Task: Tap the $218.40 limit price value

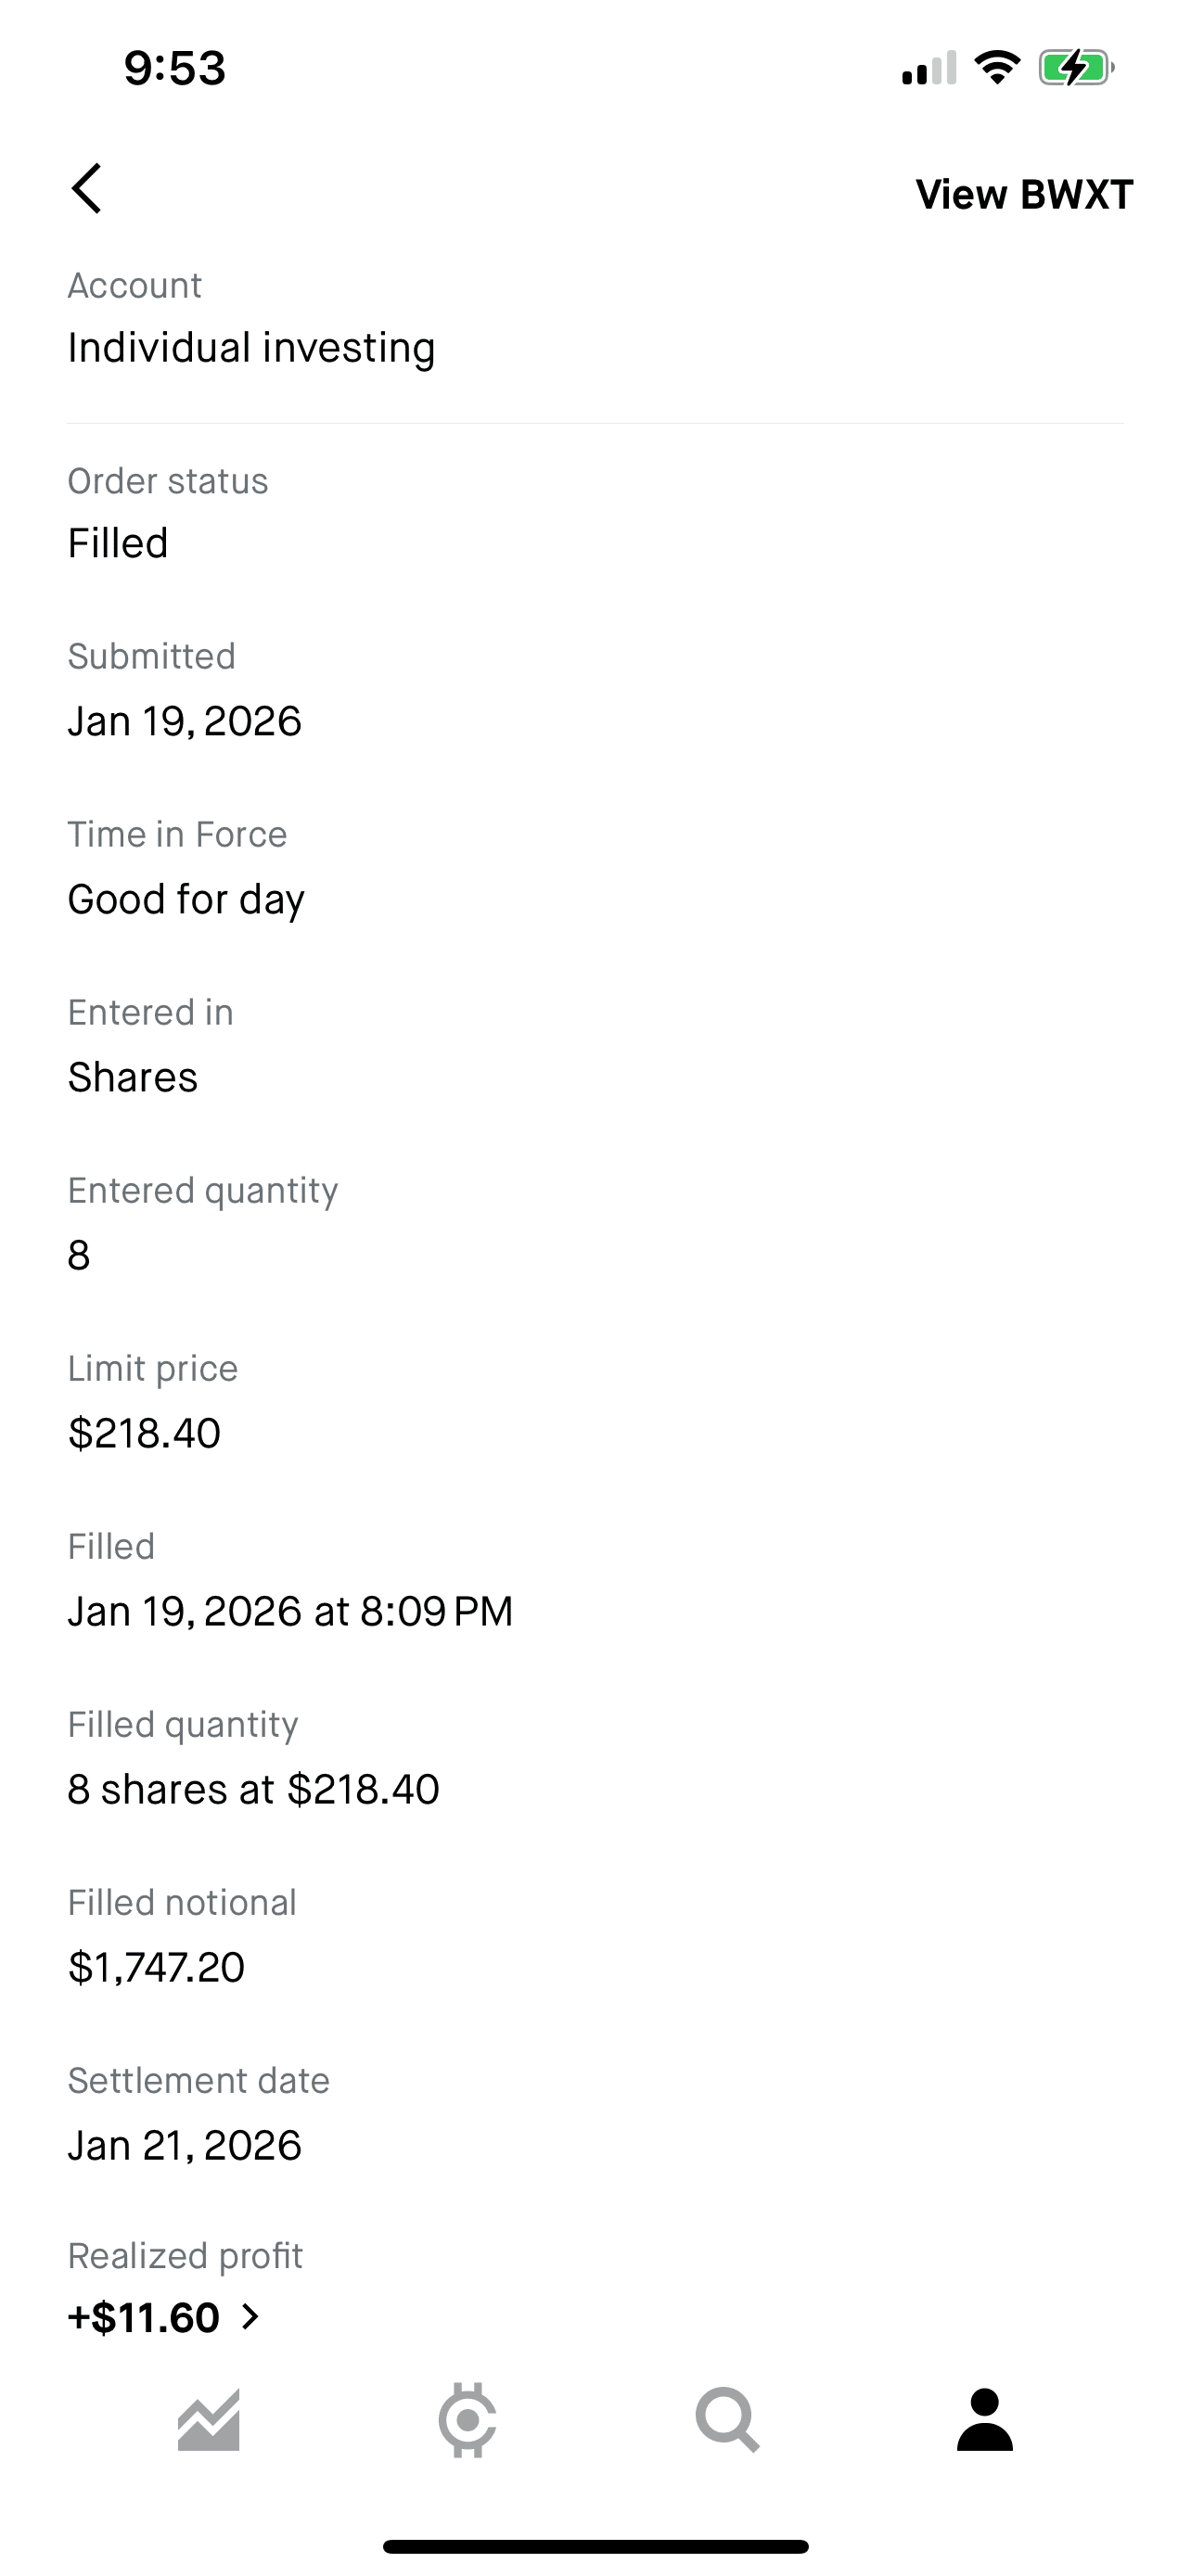Action: coord(144,1433)
